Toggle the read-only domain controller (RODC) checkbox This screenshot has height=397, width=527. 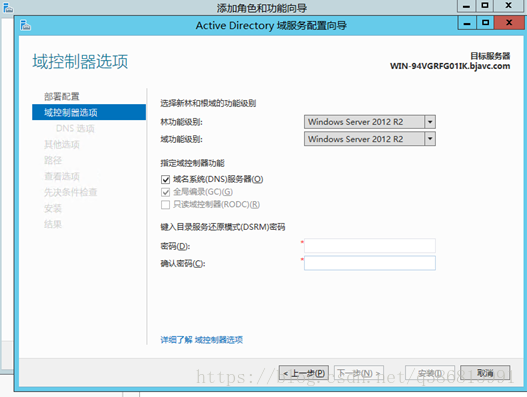(x=165, y=204)
